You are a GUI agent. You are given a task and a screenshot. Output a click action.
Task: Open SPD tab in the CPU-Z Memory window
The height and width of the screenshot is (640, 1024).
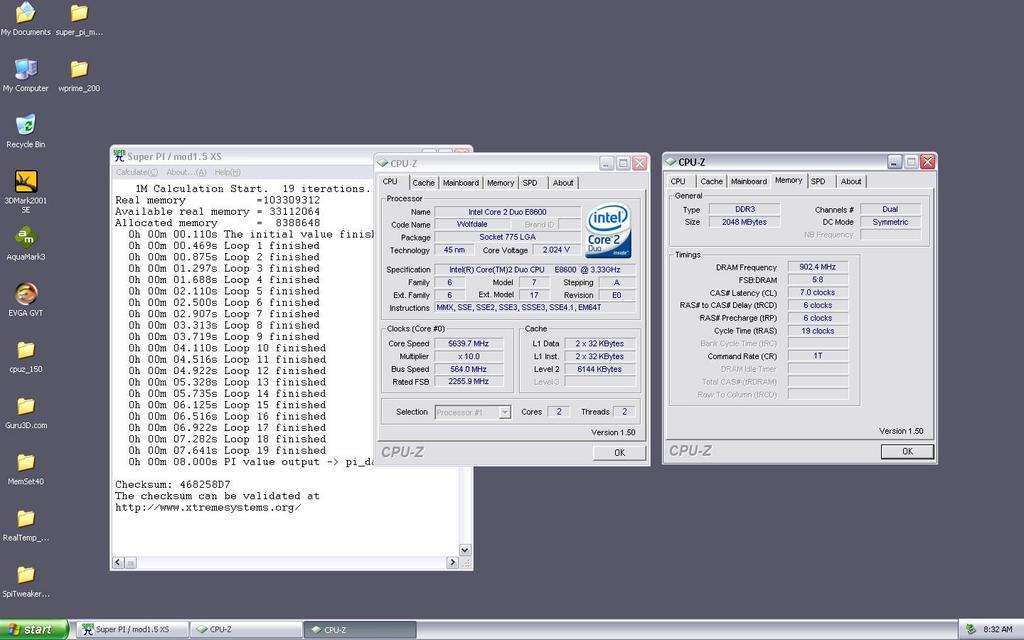point(818,182)
